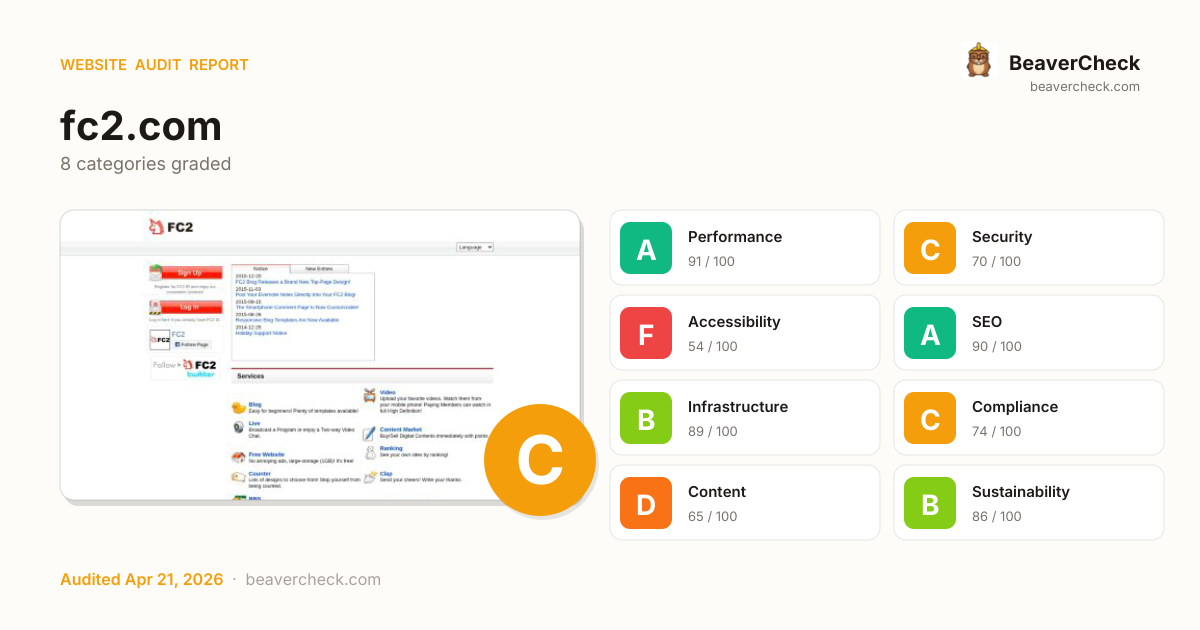
Task: Click the large overall C grade circle
Action: pos(539,460)
